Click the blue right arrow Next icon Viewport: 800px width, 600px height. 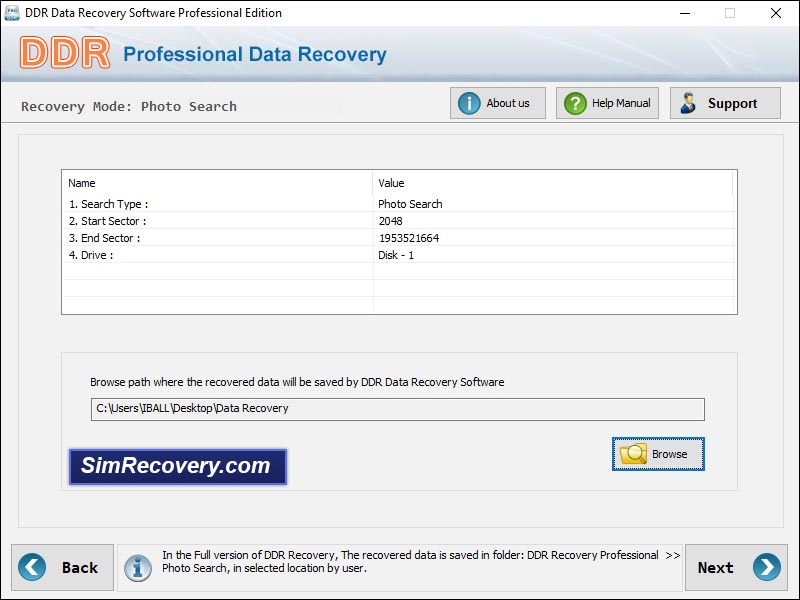click(767, 567)
